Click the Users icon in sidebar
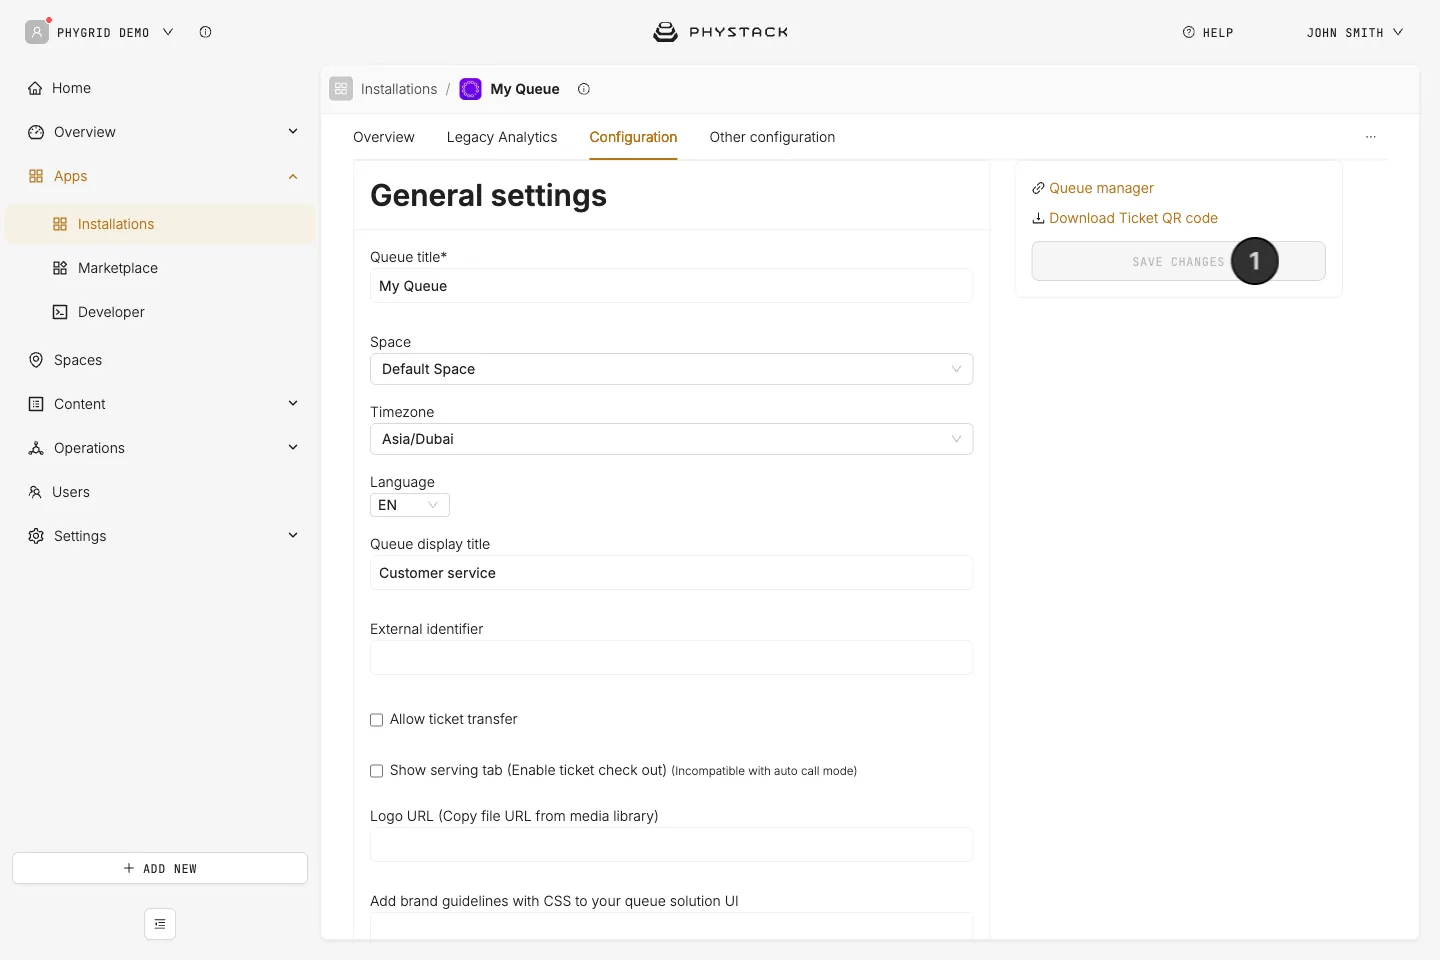The height and width of the screenshot is (960, 1440). tap(35, 492)
